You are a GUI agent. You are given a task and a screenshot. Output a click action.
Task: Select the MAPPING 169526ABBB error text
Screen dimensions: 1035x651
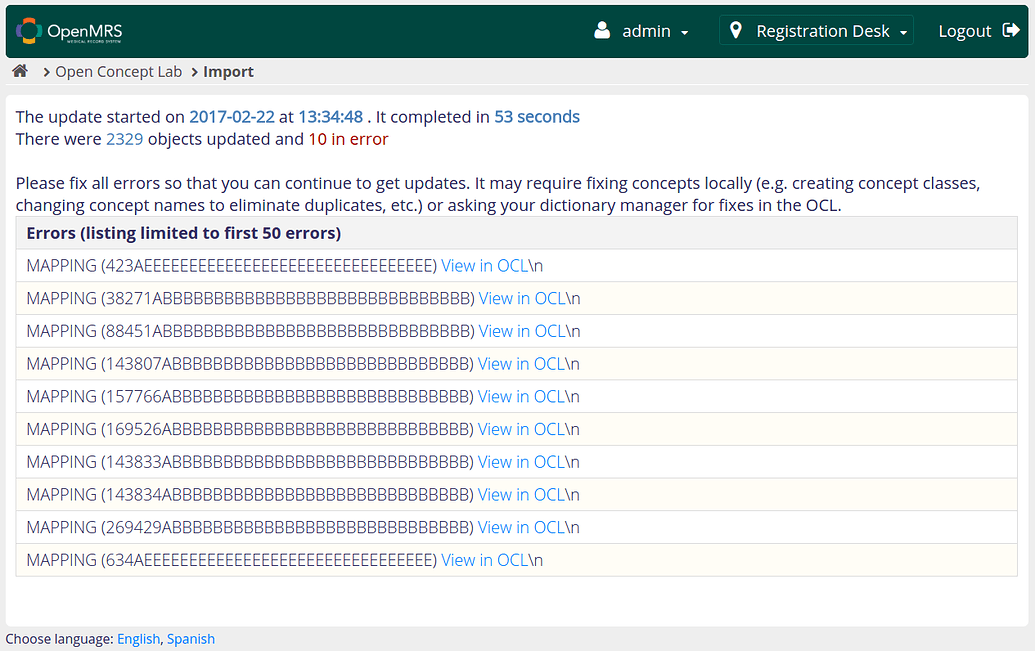(250, 429)
